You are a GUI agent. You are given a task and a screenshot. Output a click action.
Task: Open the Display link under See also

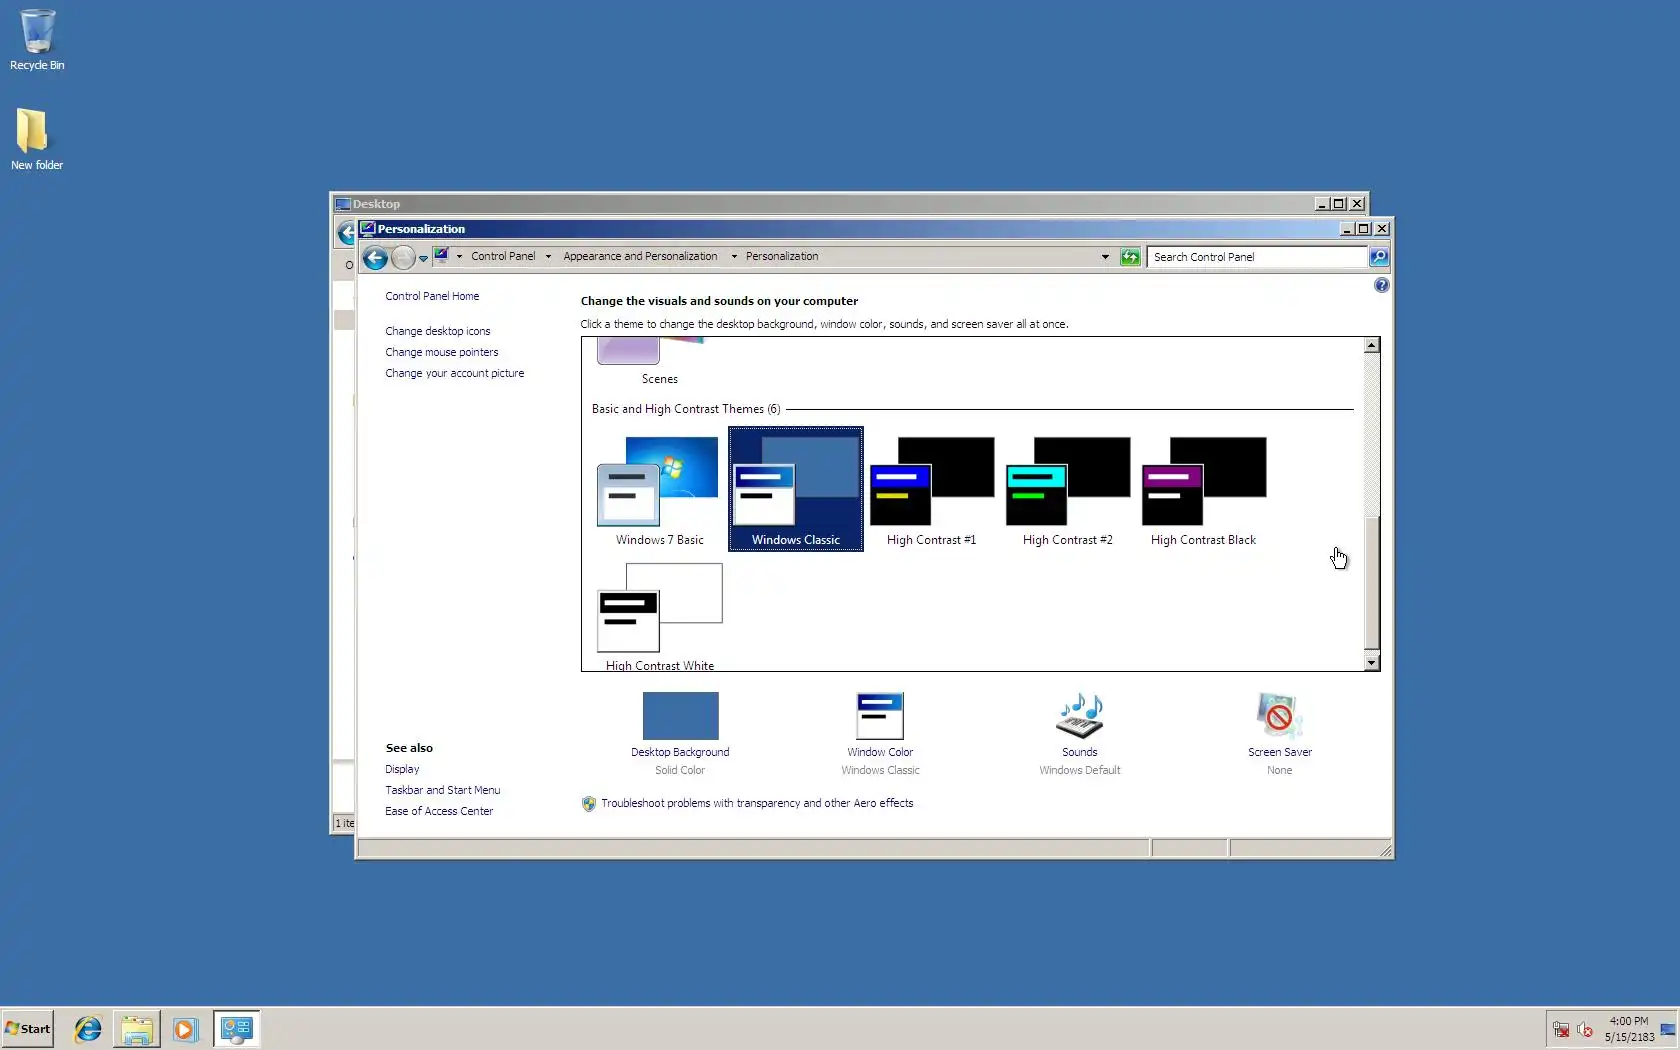click(402, 770)
